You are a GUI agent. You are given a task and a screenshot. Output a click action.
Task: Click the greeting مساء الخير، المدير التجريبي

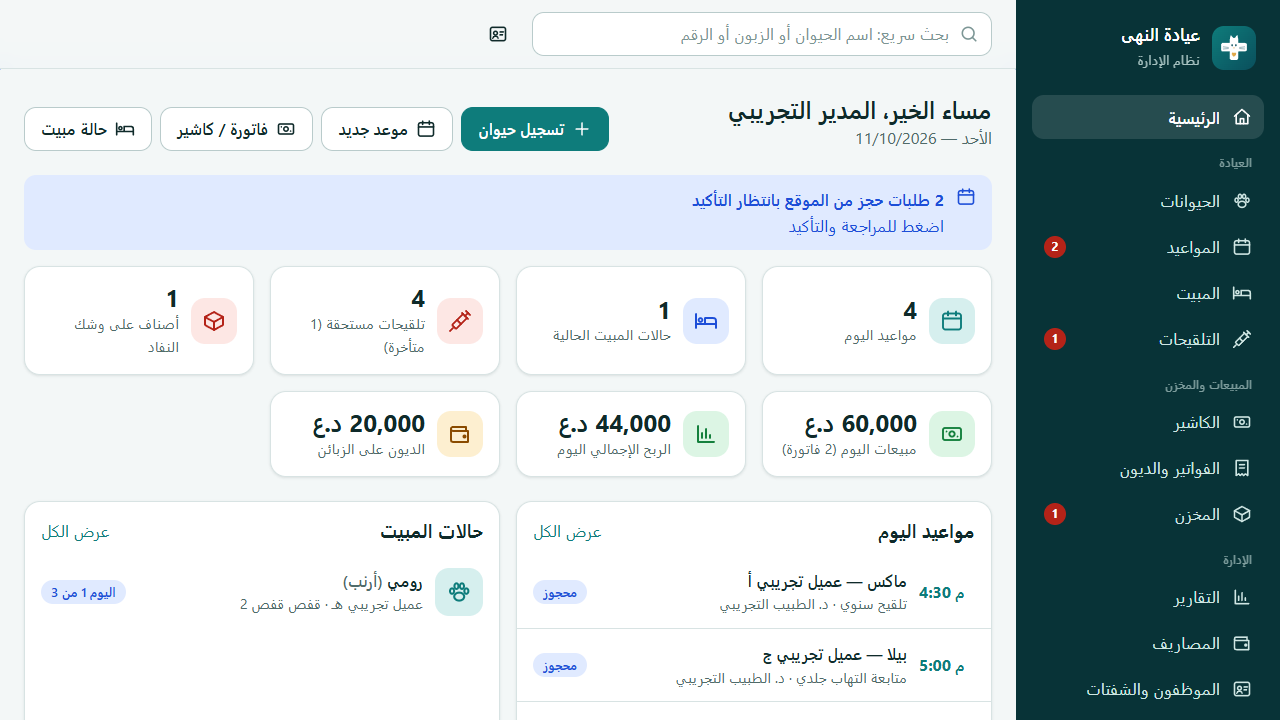pyautogui.click(x=860, y=110)
